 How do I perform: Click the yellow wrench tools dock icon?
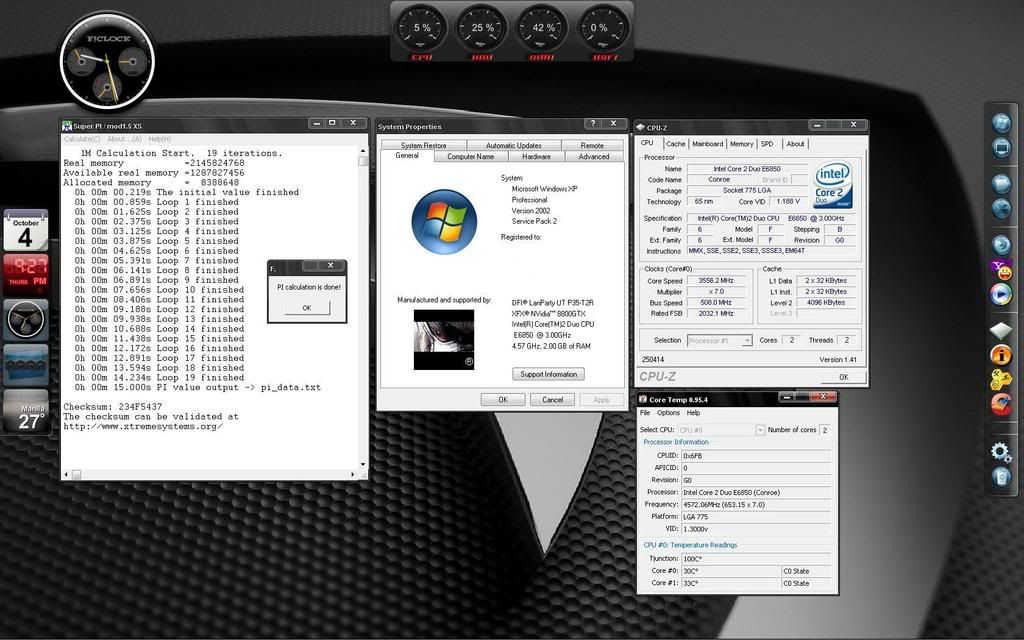1001,379
